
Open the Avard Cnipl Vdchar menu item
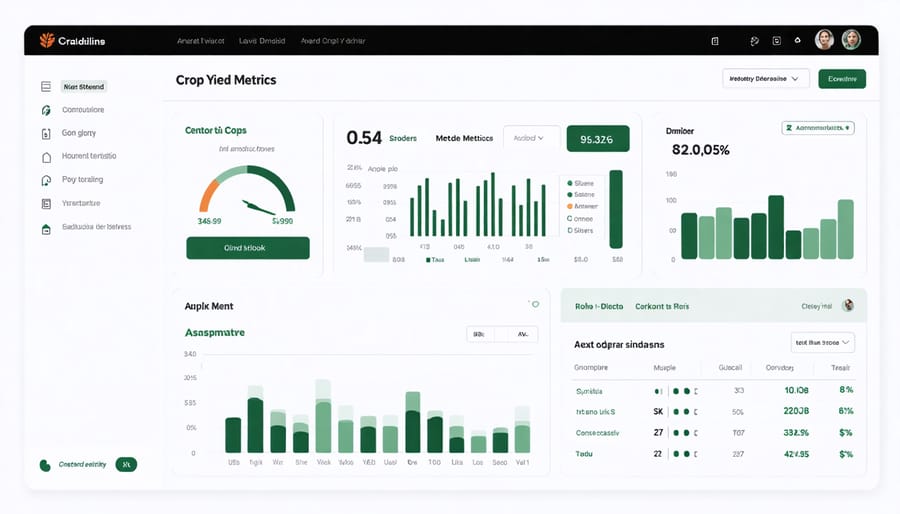coord(333,41)
